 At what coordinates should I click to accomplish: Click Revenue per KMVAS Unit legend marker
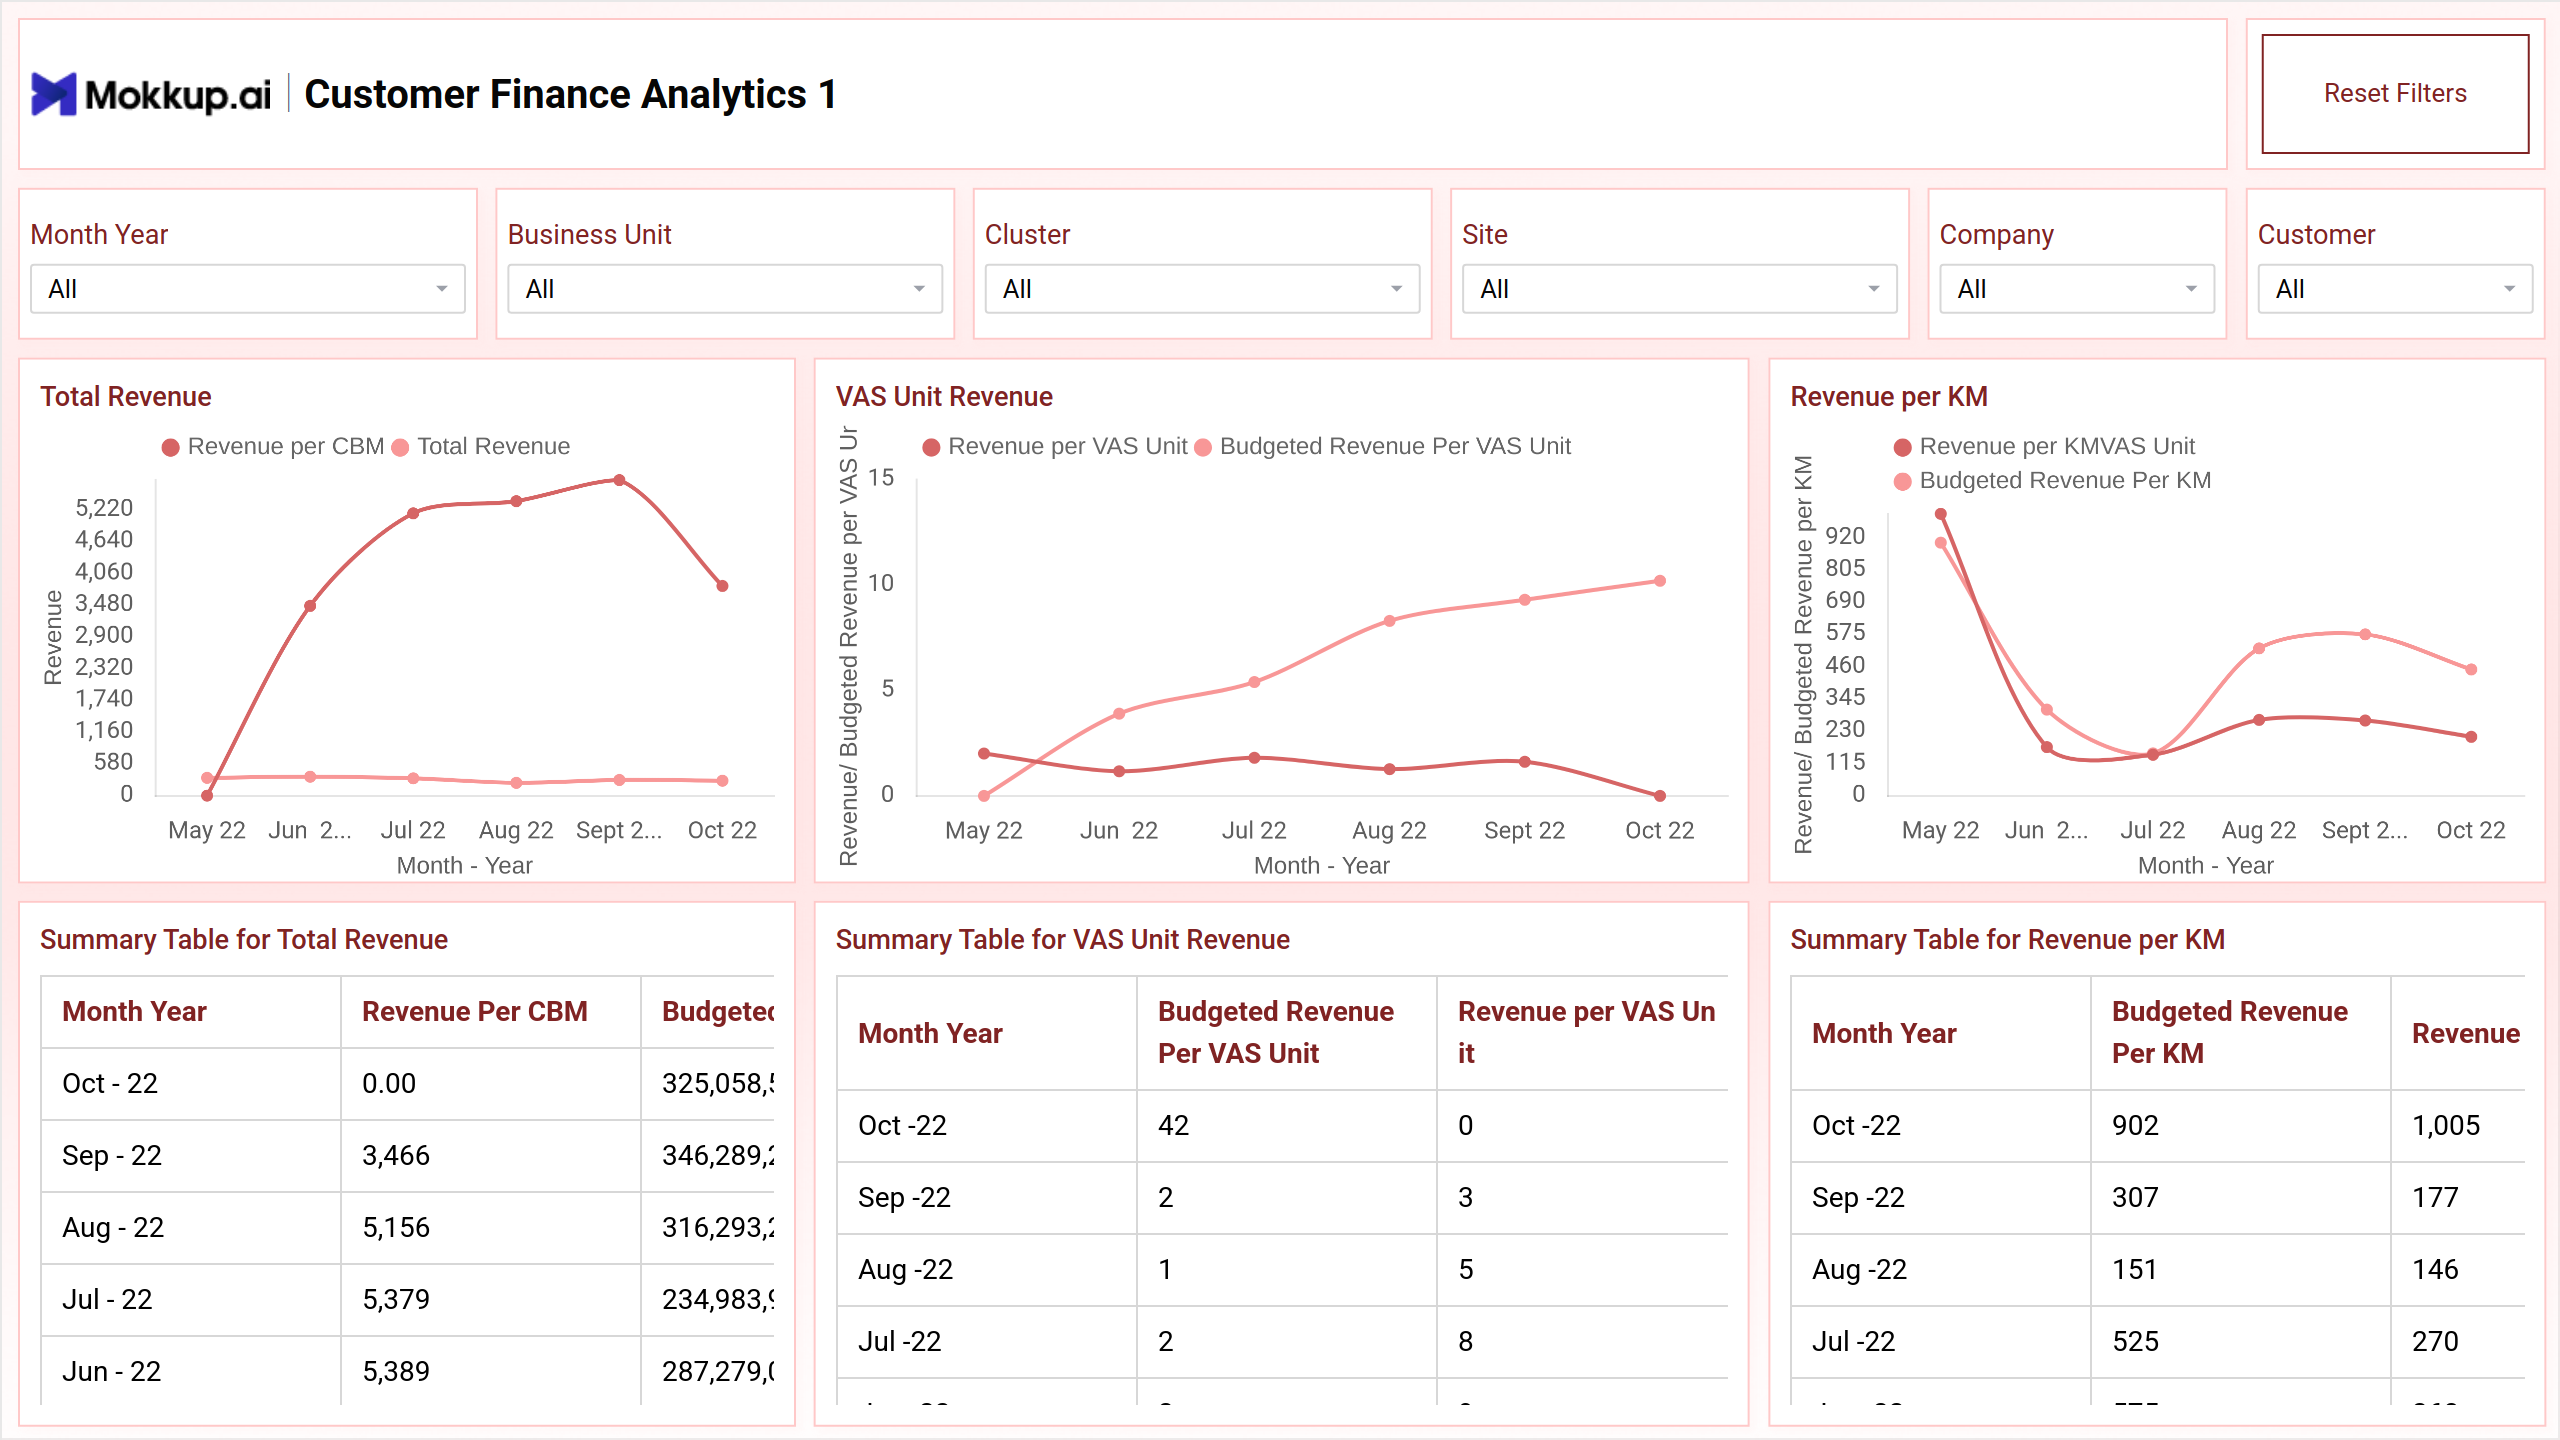[1903, 447]
